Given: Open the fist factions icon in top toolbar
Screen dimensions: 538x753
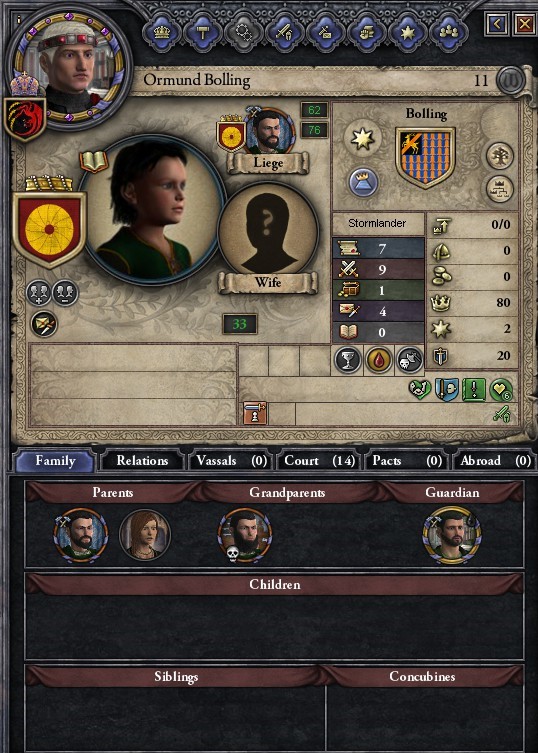Looking at the screenshot, I should pos(367,32).
